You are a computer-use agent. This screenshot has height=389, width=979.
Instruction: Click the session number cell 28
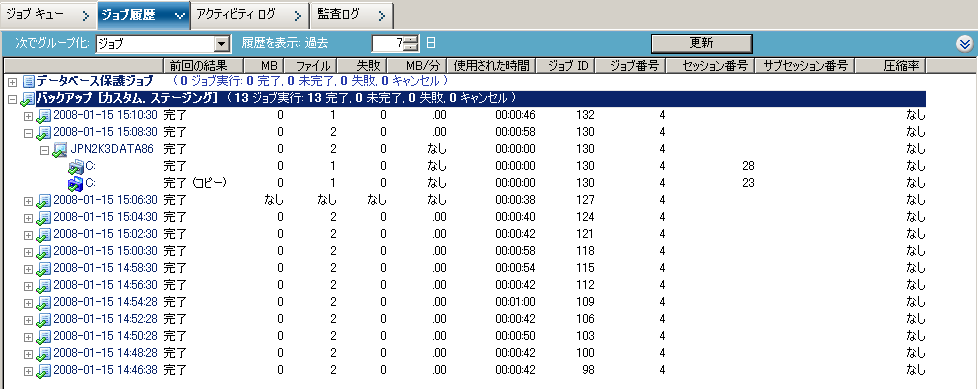click(748, 166)
